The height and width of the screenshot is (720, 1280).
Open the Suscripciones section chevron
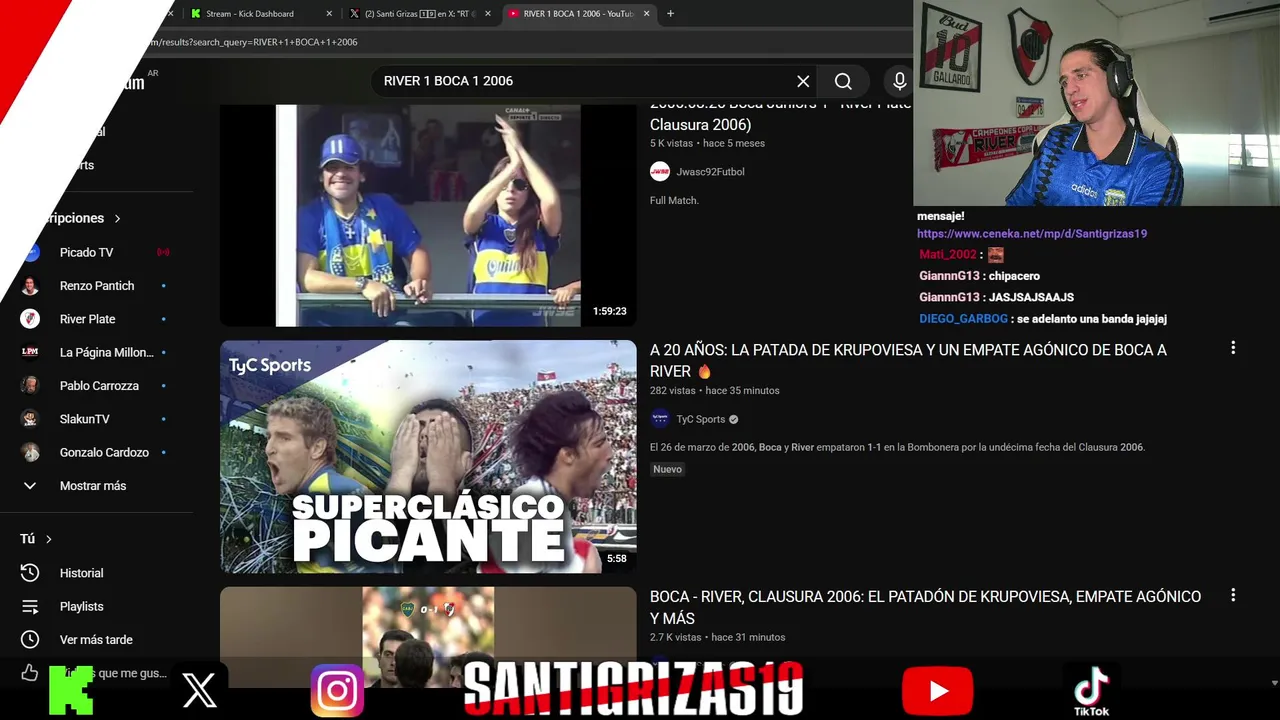click(x=117, y=218)
